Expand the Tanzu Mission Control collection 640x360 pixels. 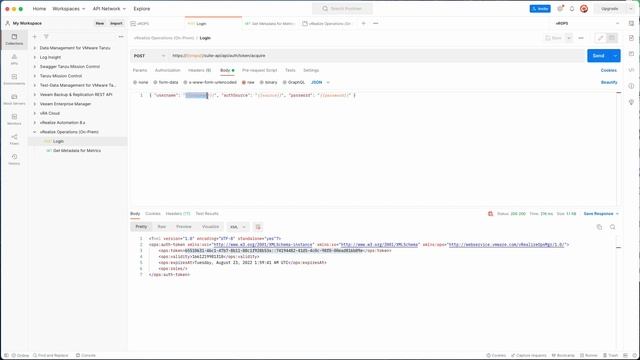35,76
